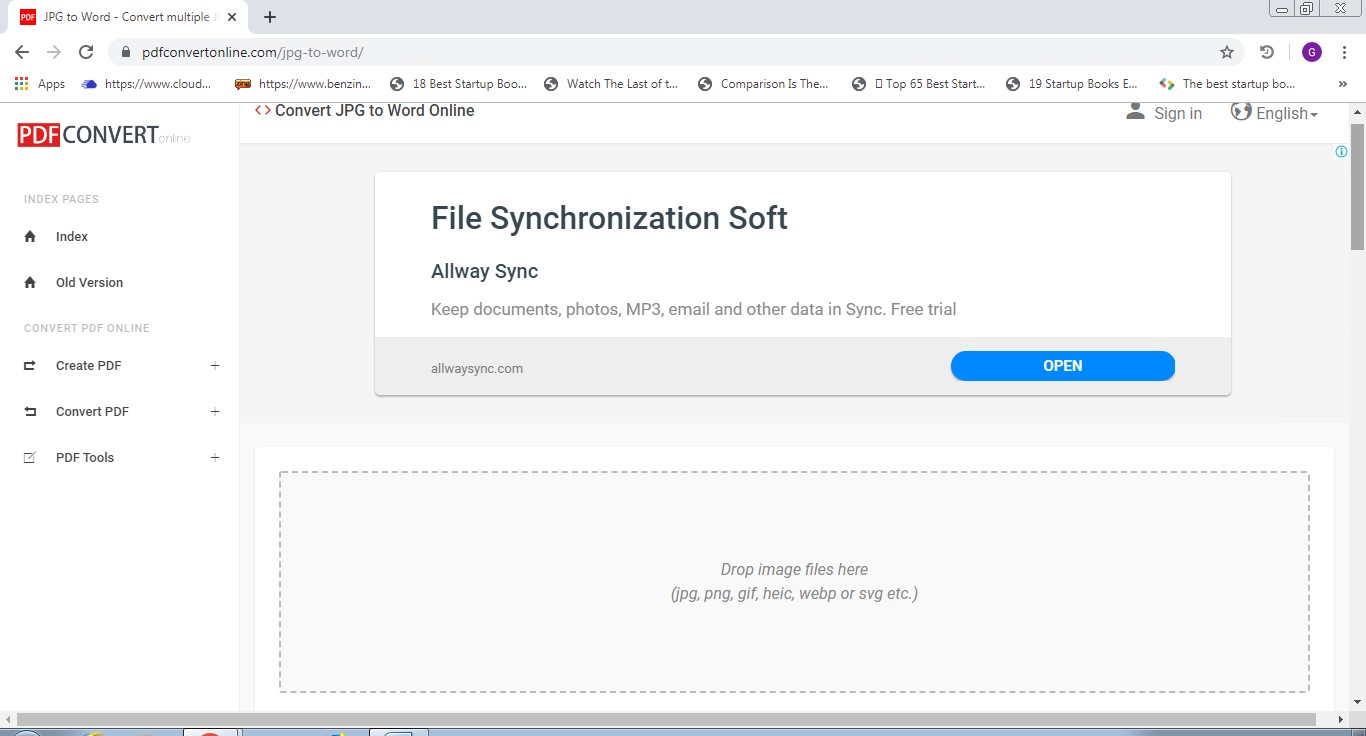This screenshot has width=1366, height=736.
Task: Click the Convert JPG to Word Online heading
Action: tap(374, 110)
